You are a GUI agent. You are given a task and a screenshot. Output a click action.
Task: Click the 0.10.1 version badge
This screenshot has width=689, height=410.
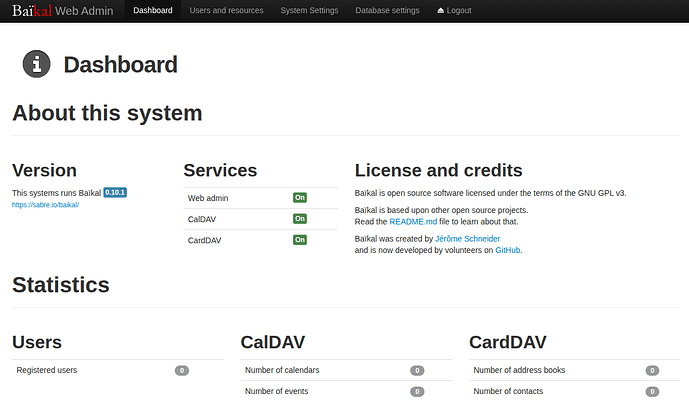pyautogui.click(x=115, y=192)
